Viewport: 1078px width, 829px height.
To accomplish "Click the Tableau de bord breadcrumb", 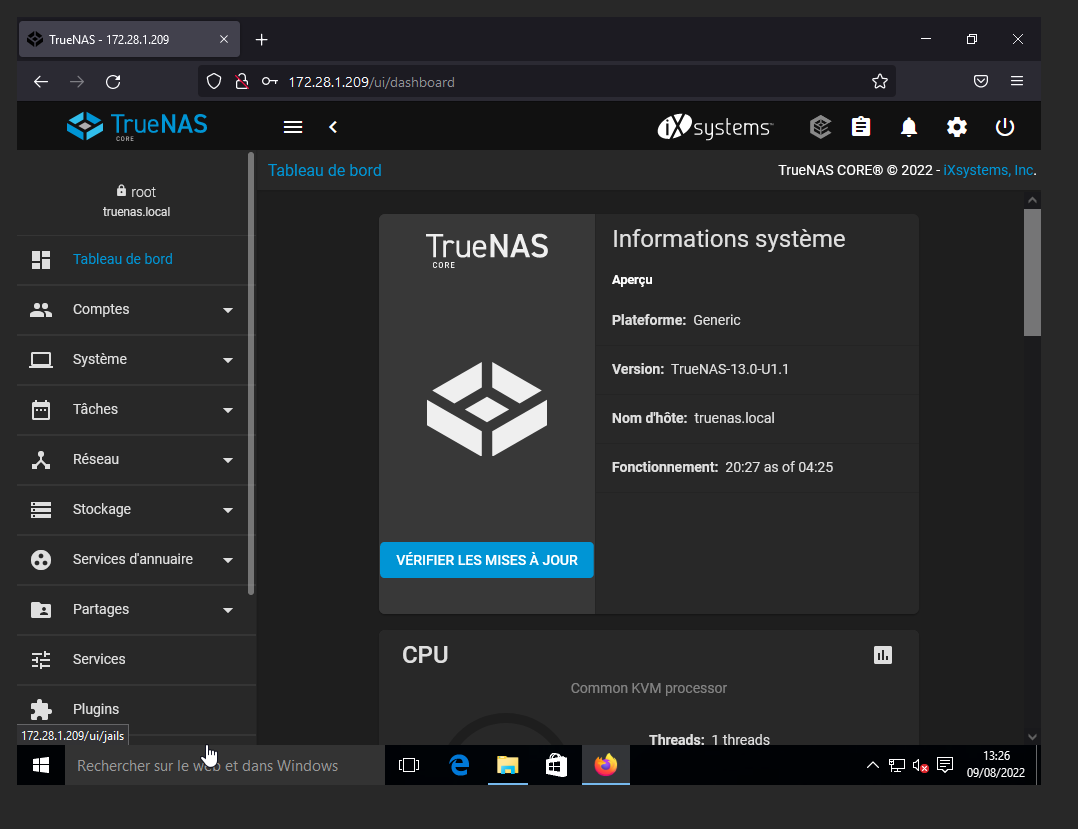I will 324,170.
